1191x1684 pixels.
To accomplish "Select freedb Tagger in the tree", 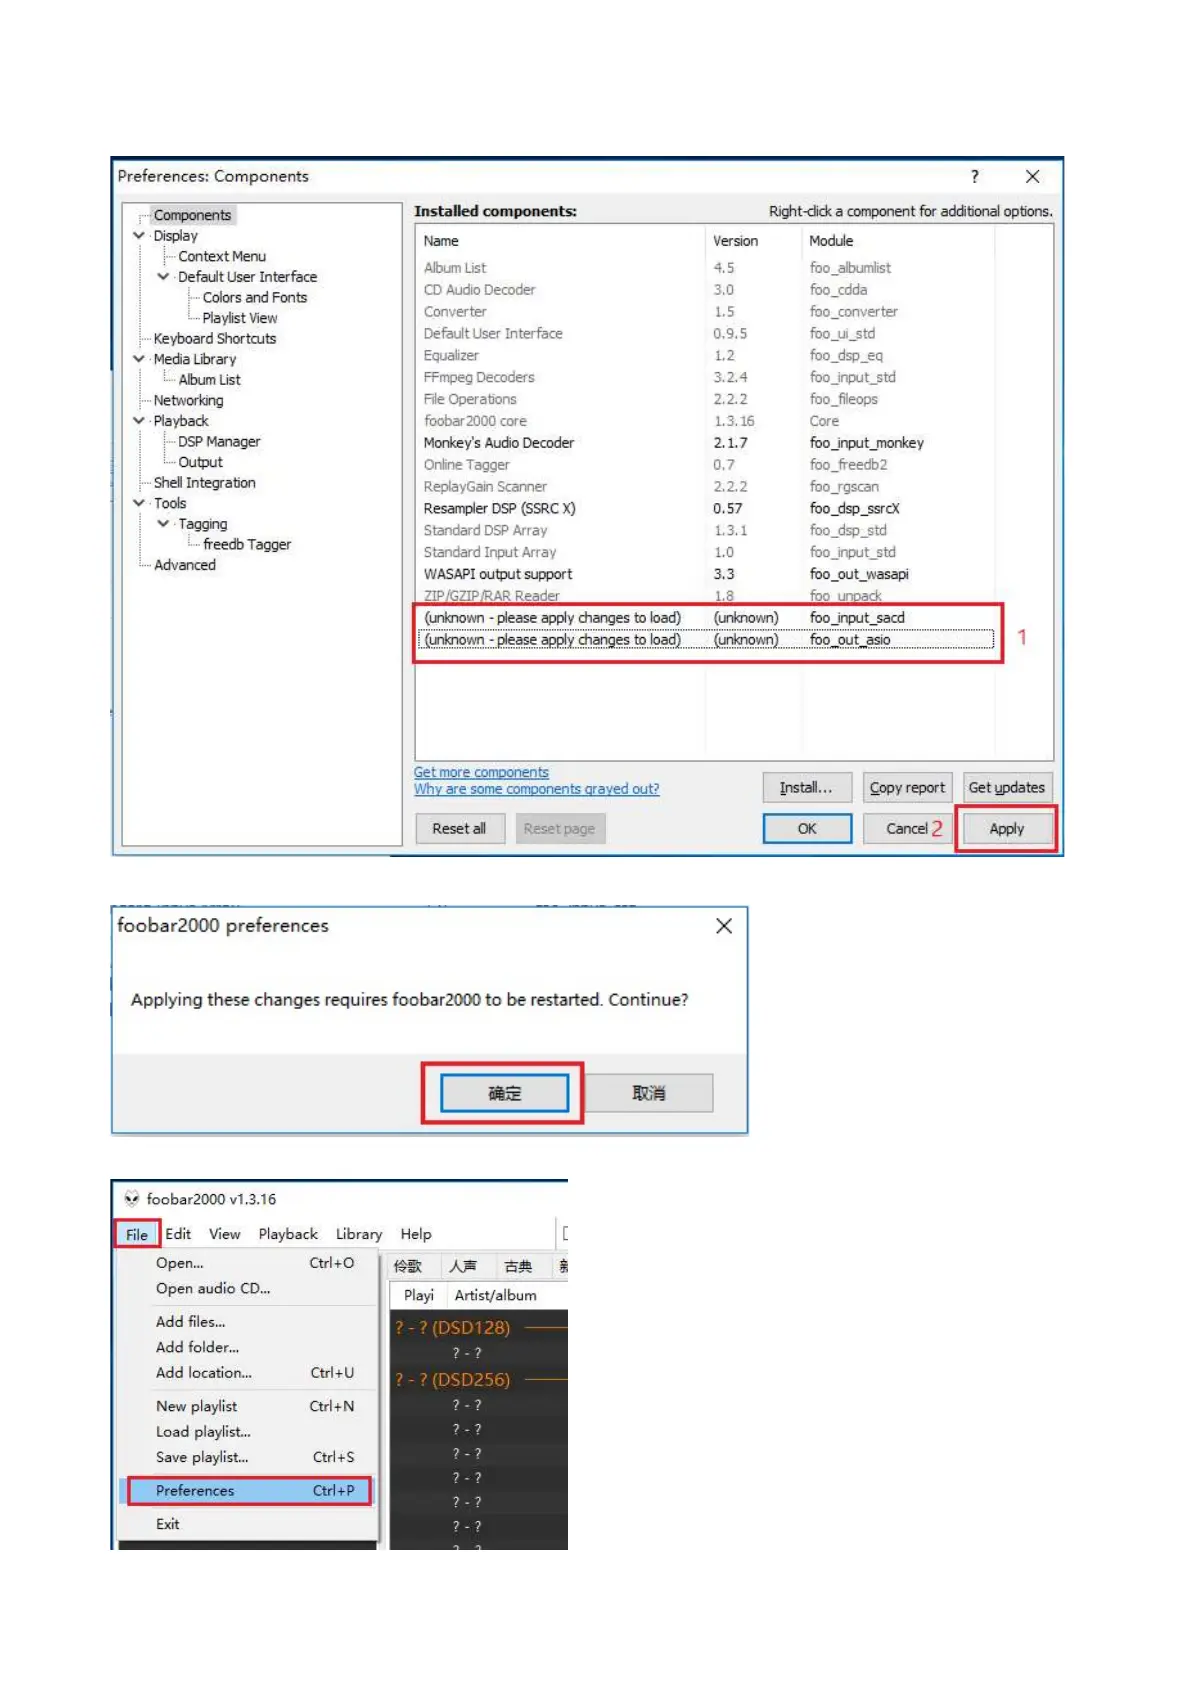I will point(247,544).
